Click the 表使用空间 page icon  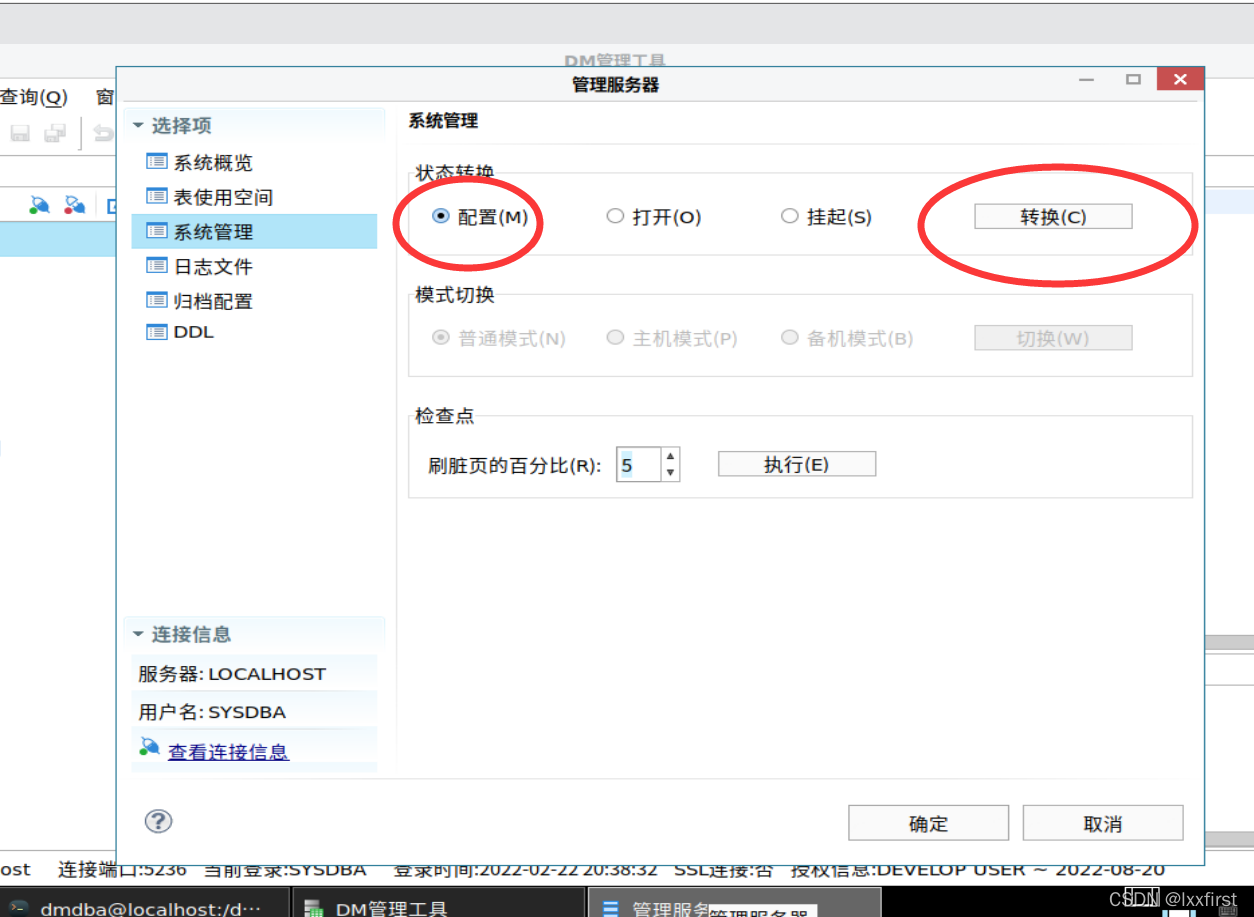[x=156, y=196]
